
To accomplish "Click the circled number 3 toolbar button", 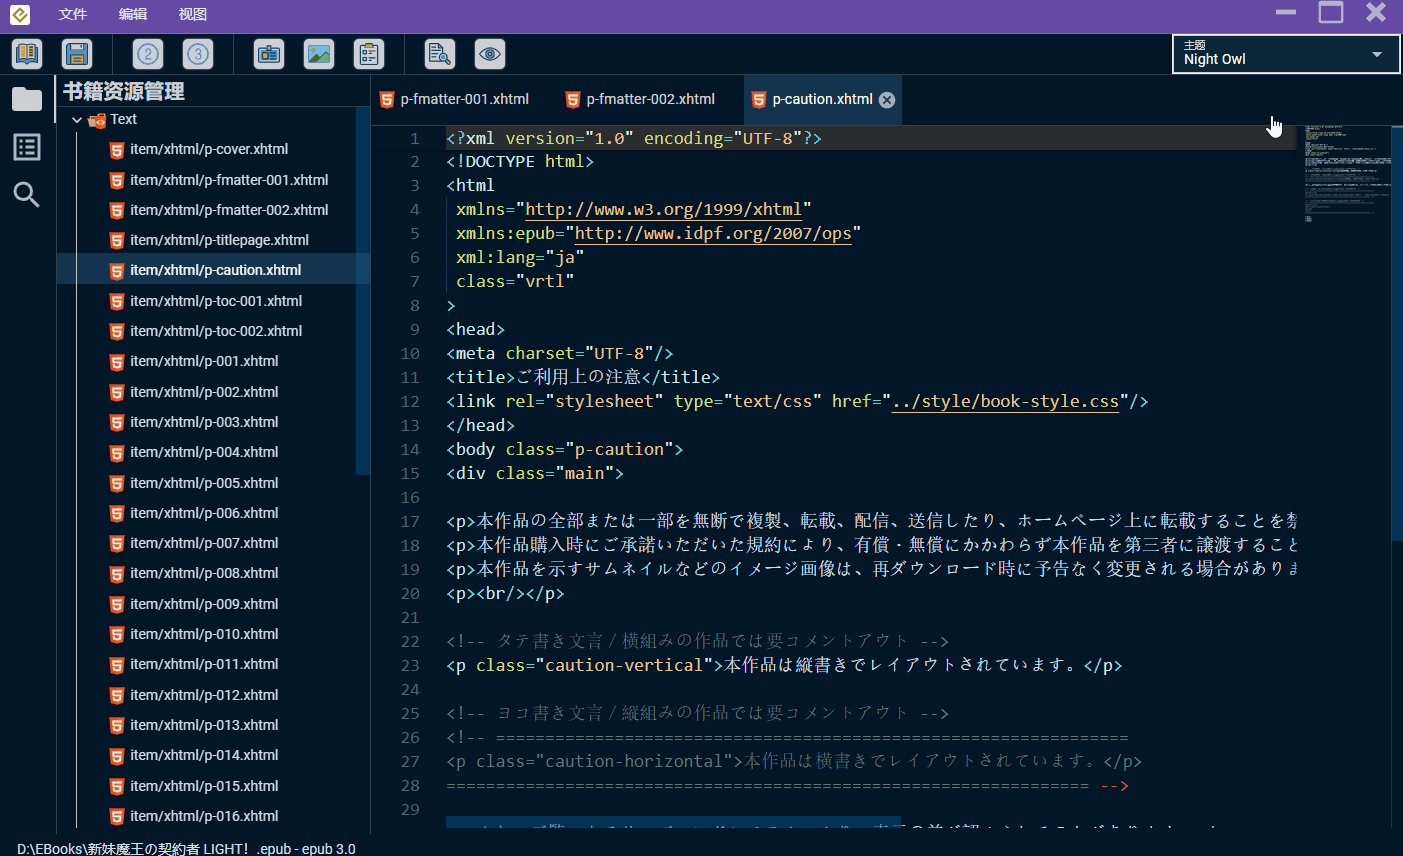I will click(x=198, y=54).
